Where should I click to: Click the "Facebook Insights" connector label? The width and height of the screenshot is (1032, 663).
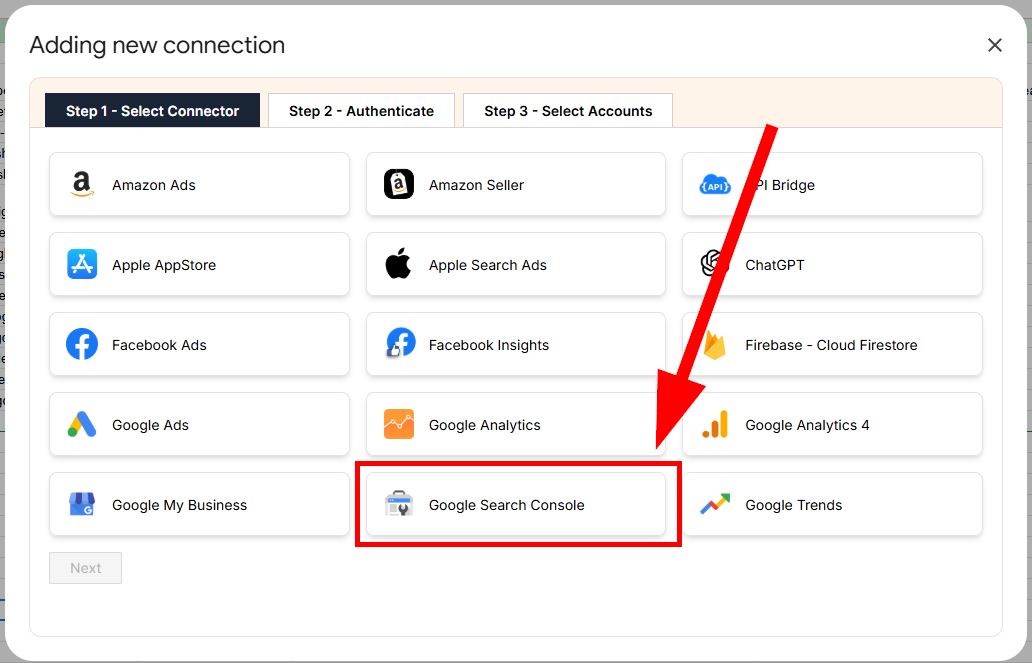489,345
